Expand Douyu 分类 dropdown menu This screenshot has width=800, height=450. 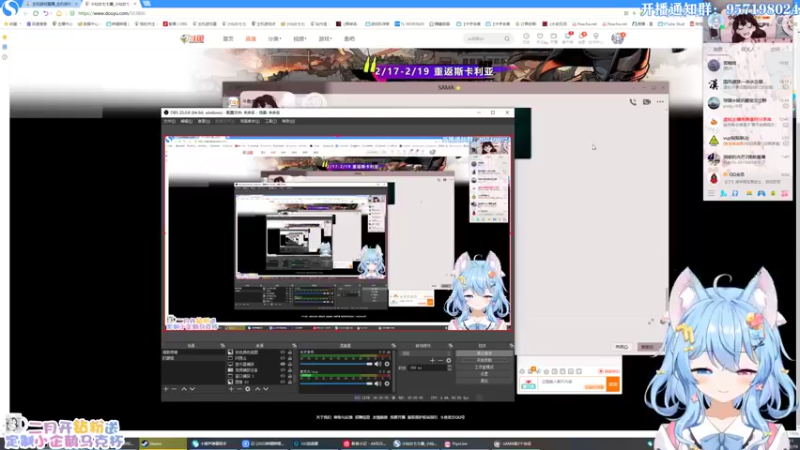click(x=274, y=39)
